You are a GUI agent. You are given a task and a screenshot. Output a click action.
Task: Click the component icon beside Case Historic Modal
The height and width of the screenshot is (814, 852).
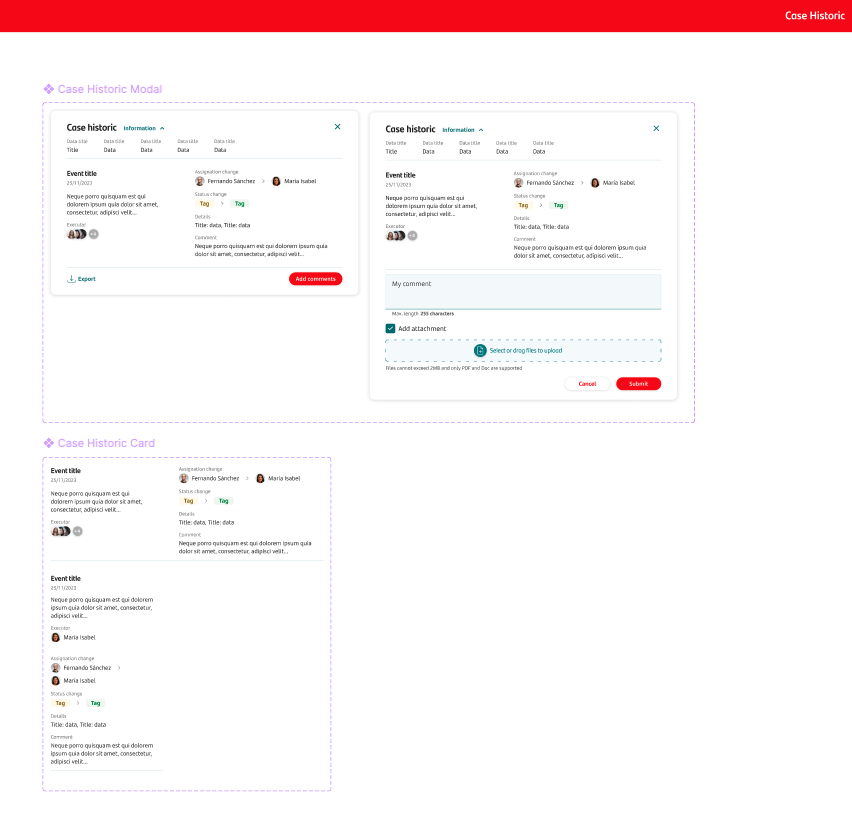click(49, 89)
